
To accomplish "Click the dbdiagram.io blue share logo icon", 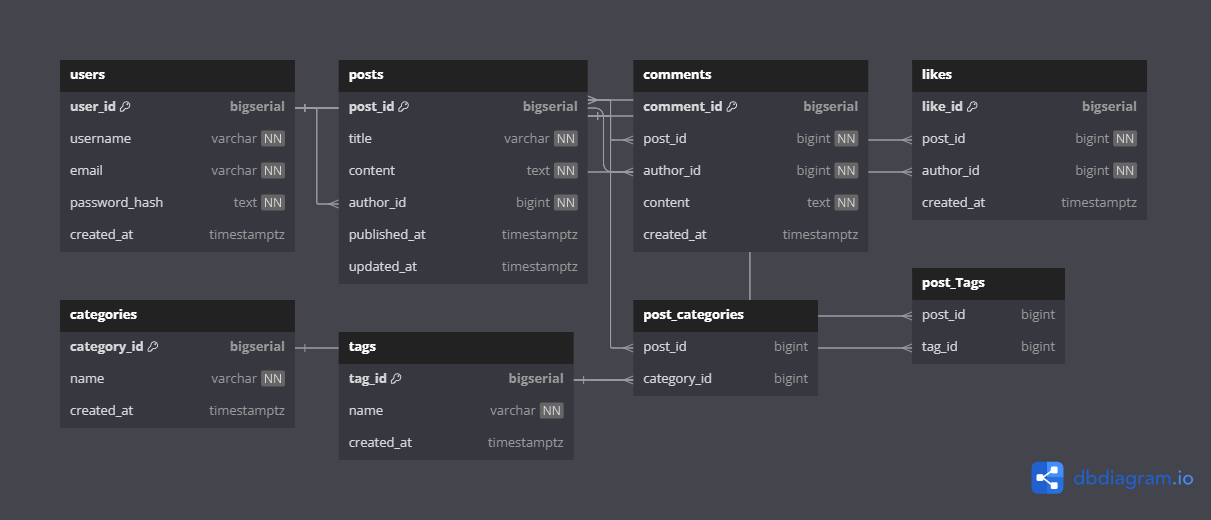I will [x=1047, y=478].
